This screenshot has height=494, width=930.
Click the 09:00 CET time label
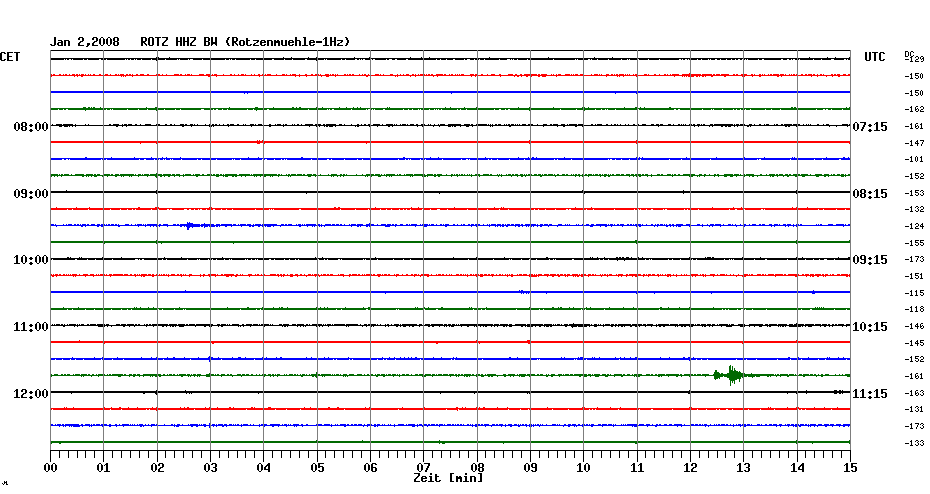click(31, 193)
